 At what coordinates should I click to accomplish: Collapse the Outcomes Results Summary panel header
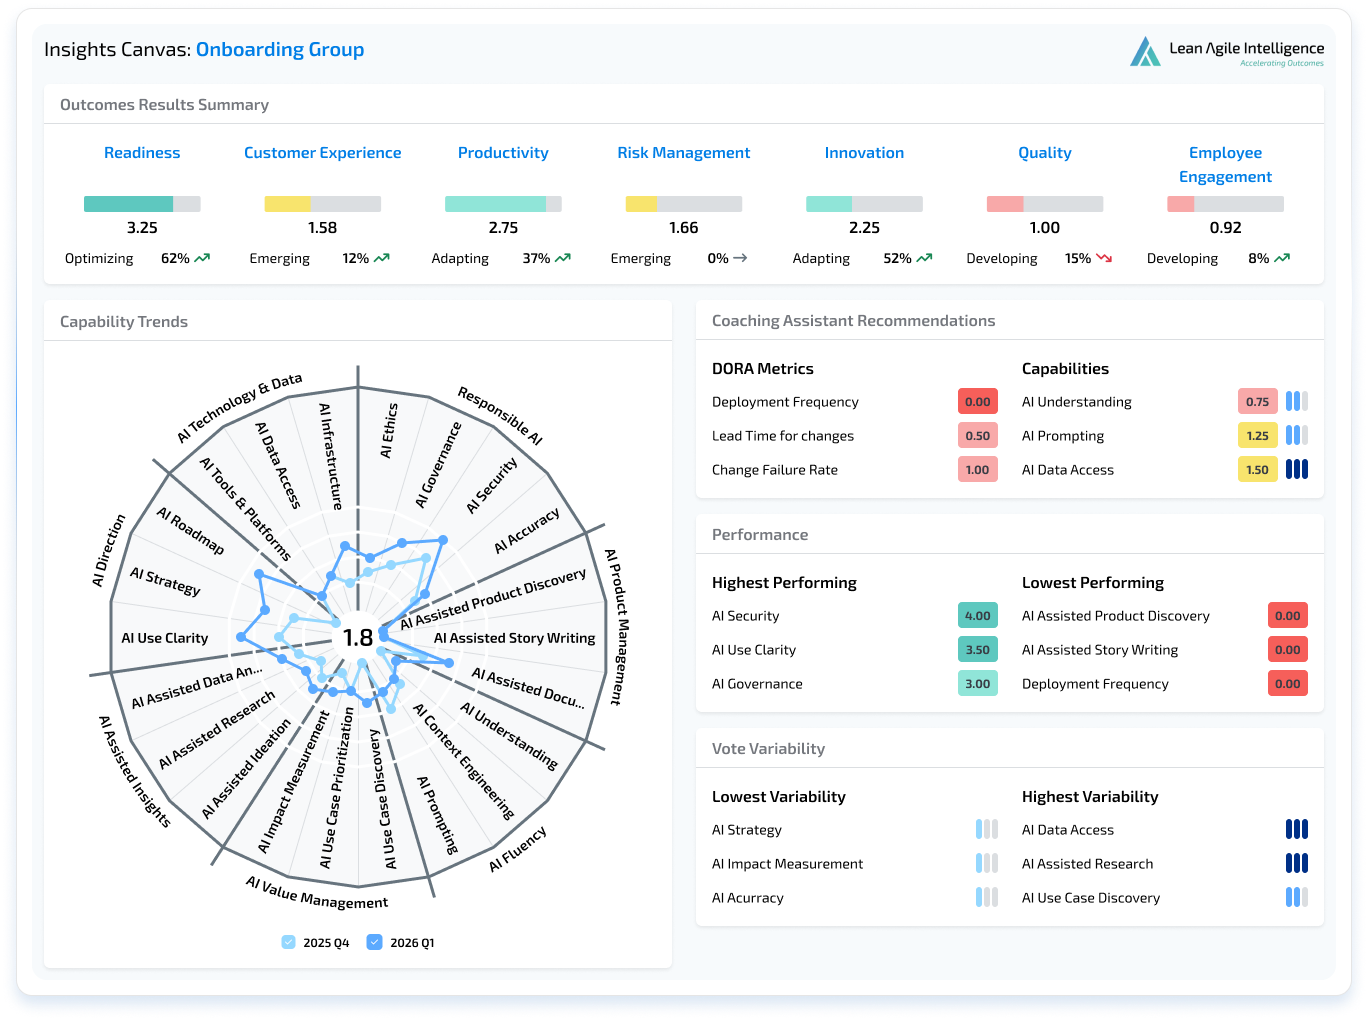[x=164, y=104]
